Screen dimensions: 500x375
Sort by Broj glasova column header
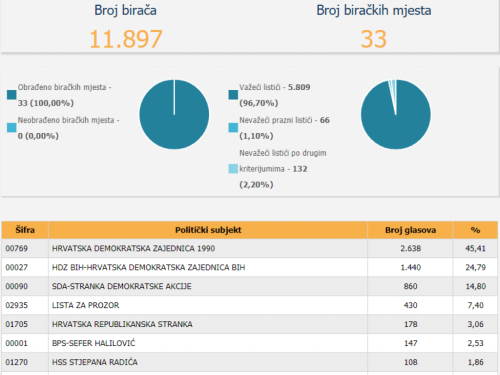pyautogui.click(x=410, y=230)
